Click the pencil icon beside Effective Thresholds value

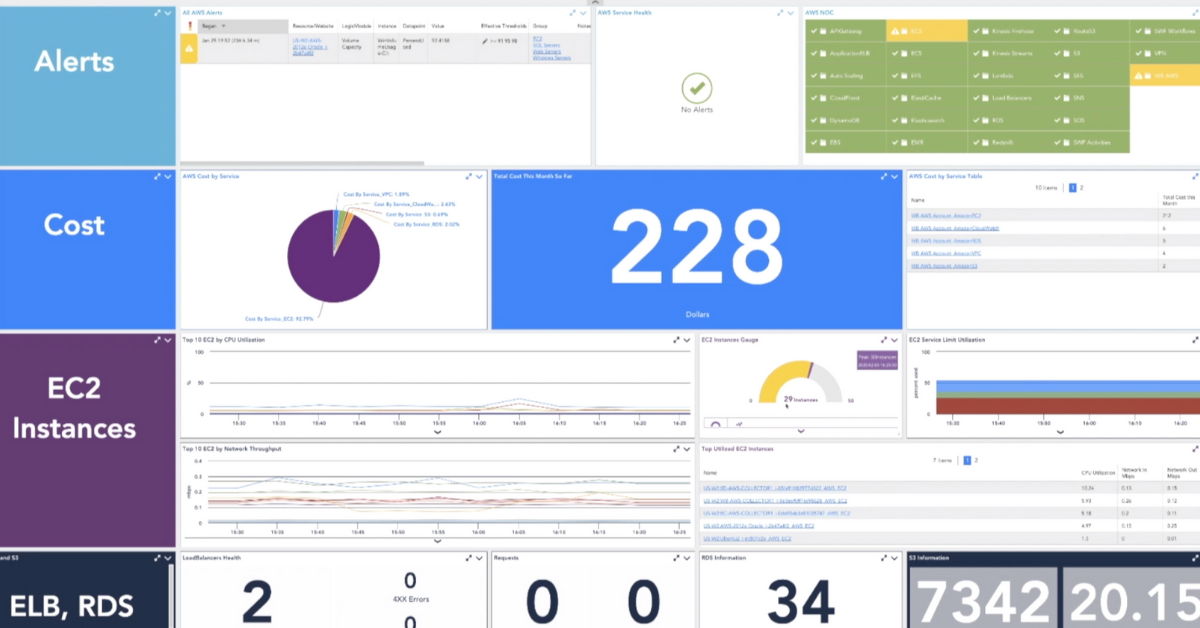[485, 41]
